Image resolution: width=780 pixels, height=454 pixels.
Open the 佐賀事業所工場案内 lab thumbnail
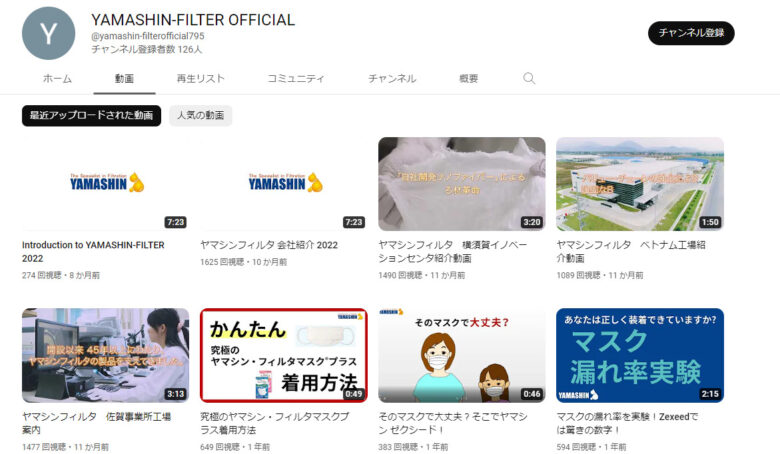click(105, 355)
